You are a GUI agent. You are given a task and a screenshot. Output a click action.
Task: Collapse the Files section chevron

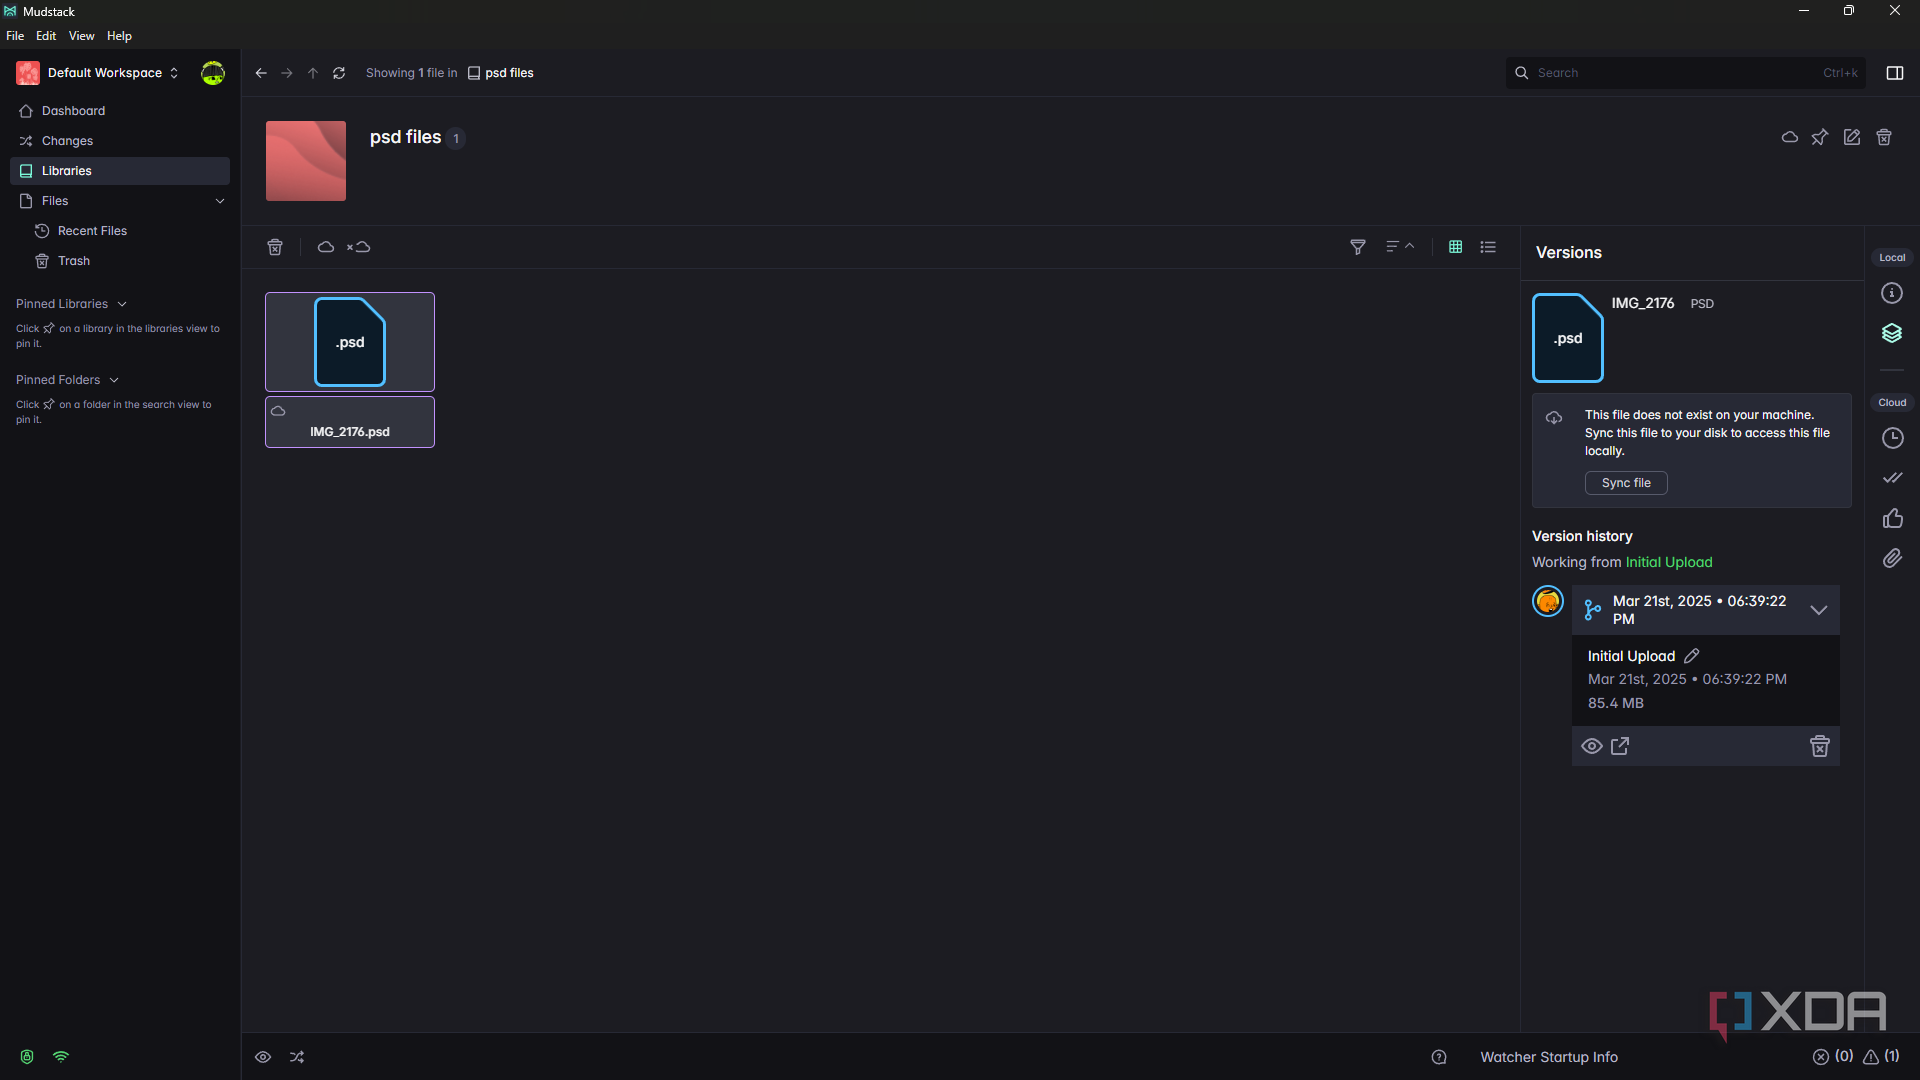point(220,201)
